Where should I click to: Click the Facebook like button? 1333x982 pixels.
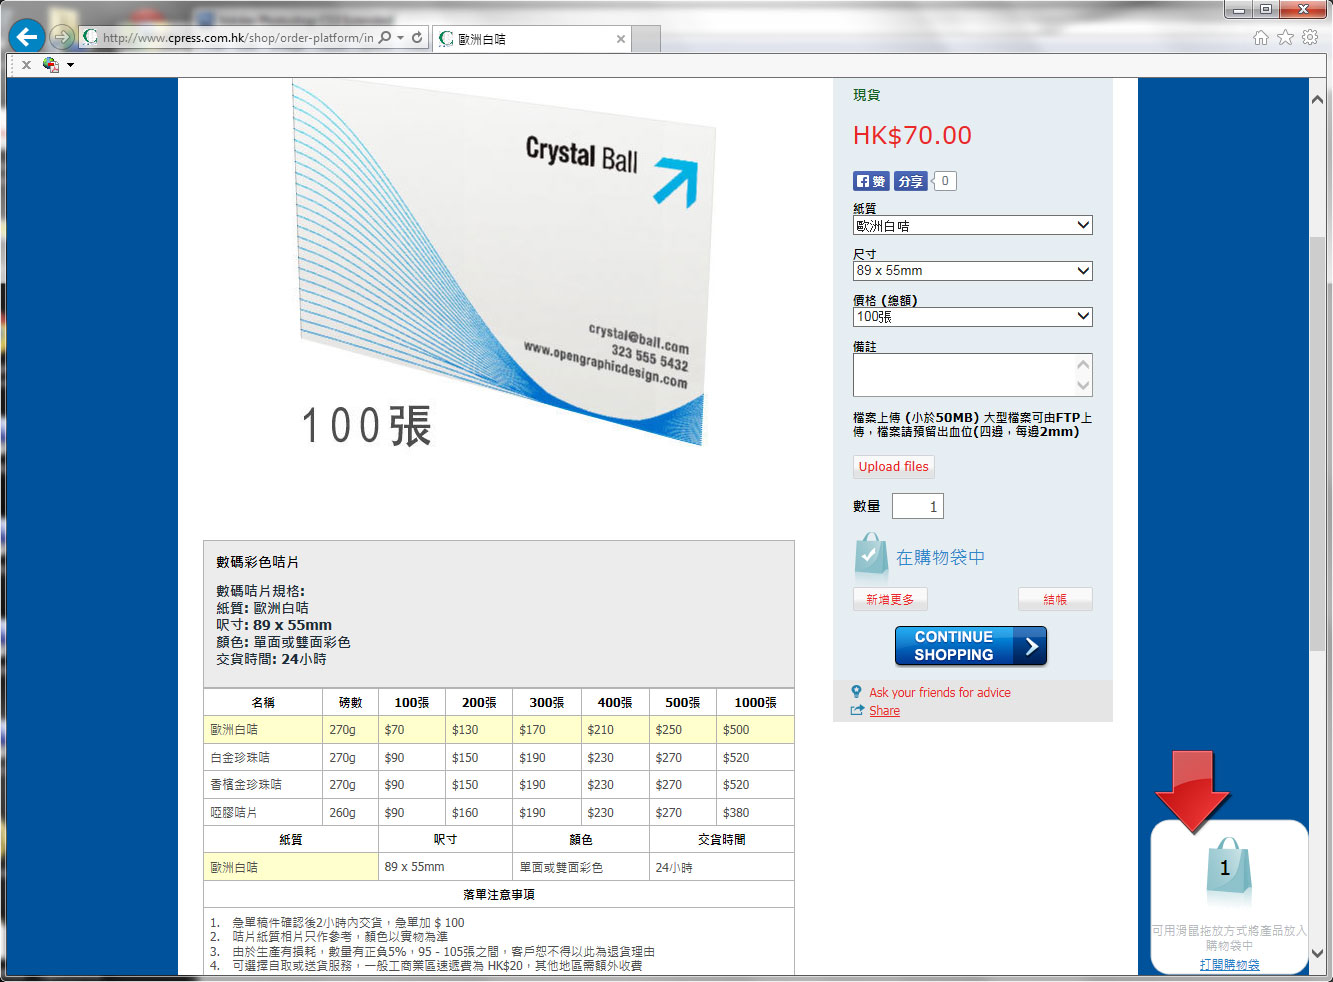[x=870, y=181]
